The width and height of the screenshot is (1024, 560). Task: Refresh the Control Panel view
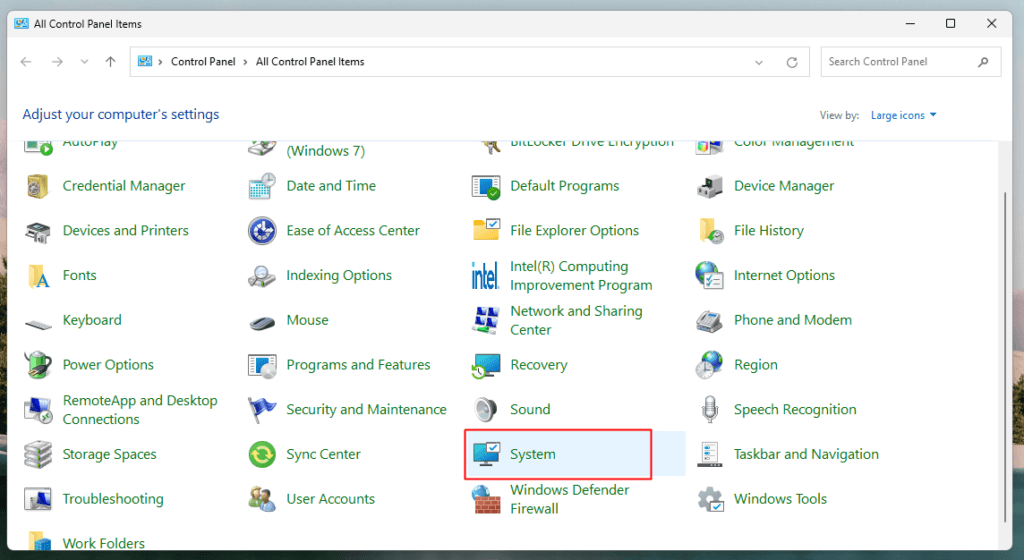point(792,63)
